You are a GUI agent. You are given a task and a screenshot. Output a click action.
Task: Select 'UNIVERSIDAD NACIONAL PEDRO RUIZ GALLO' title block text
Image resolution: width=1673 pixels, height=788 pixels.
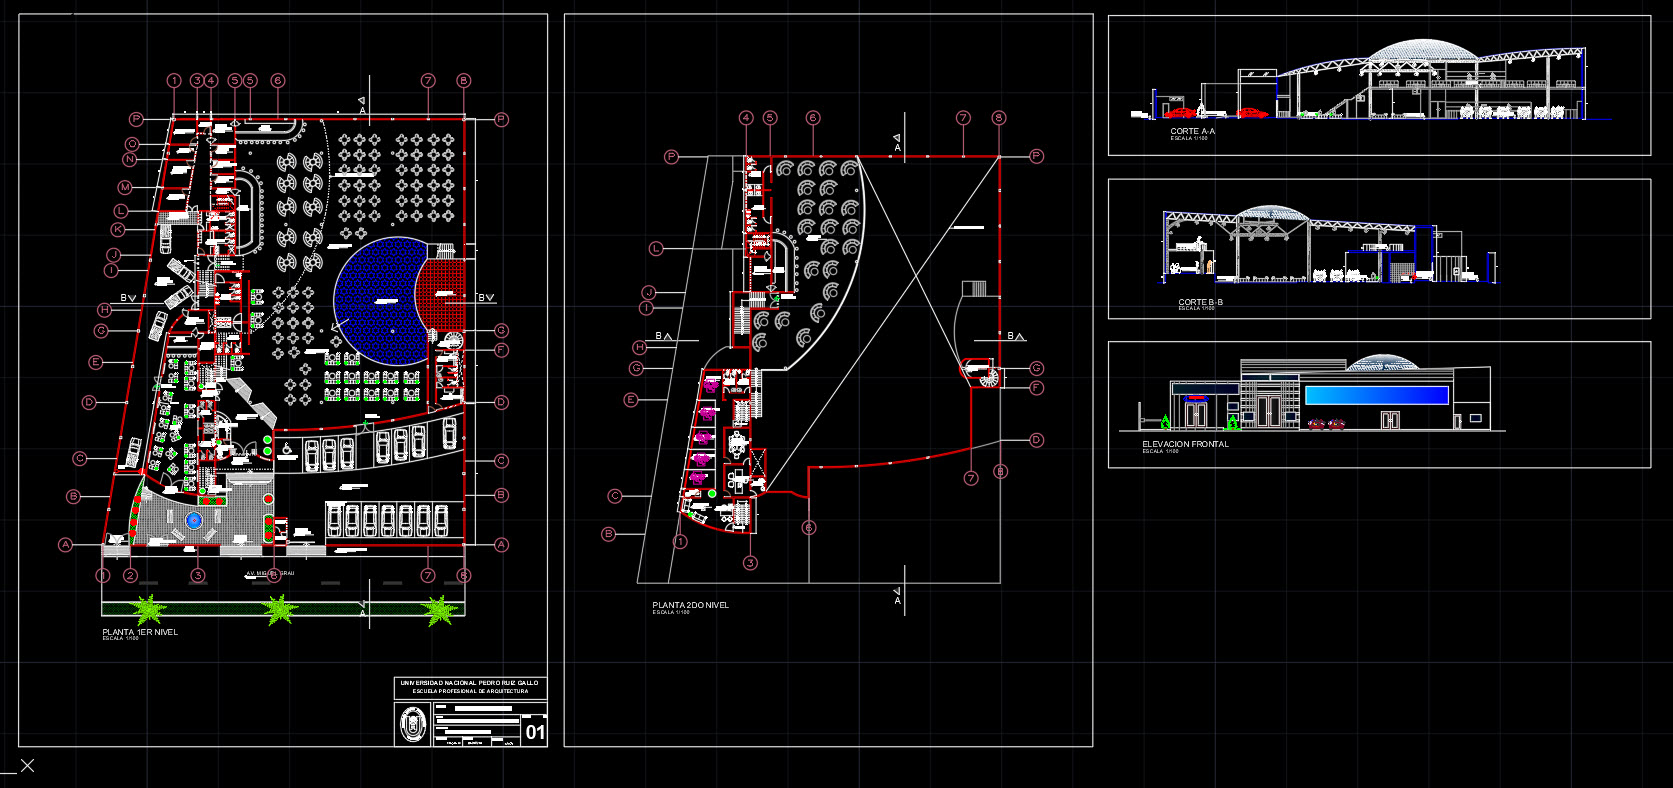click(x=470, y=683)
